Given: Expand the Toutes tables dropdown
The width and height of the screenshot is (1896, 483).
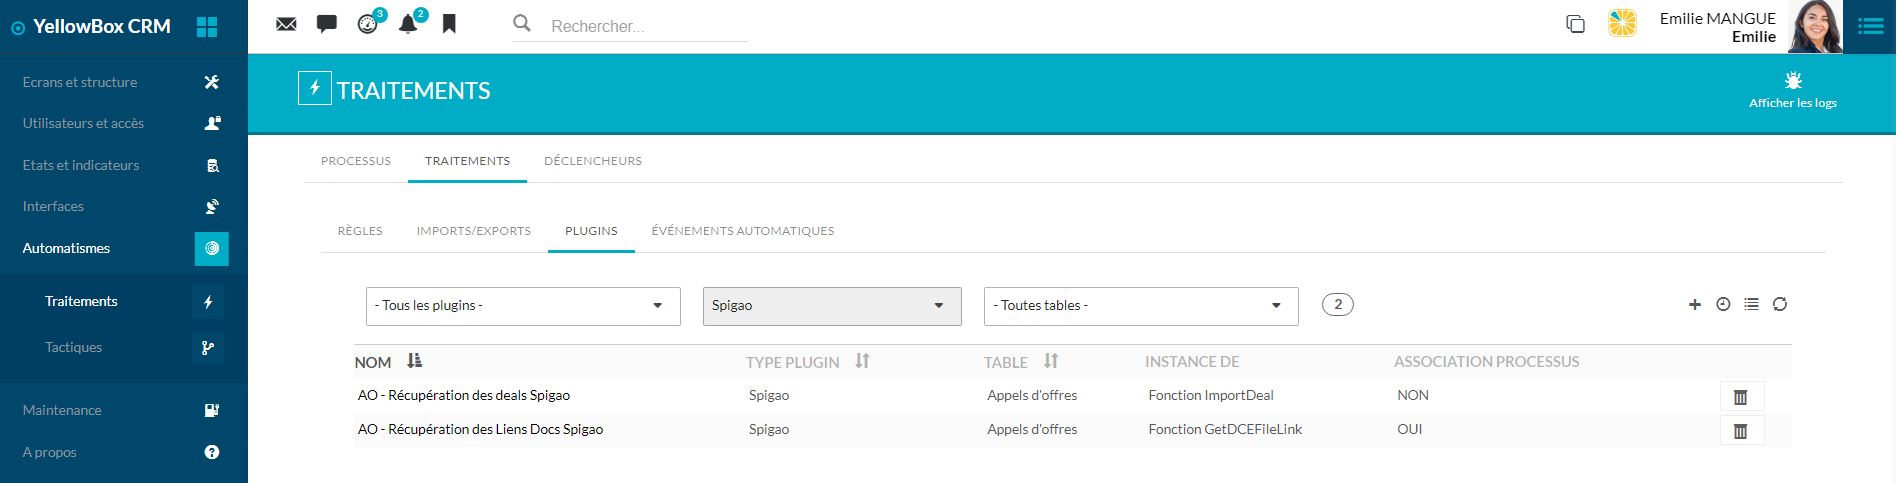Looking at the screenshot, I should 1141,306.
